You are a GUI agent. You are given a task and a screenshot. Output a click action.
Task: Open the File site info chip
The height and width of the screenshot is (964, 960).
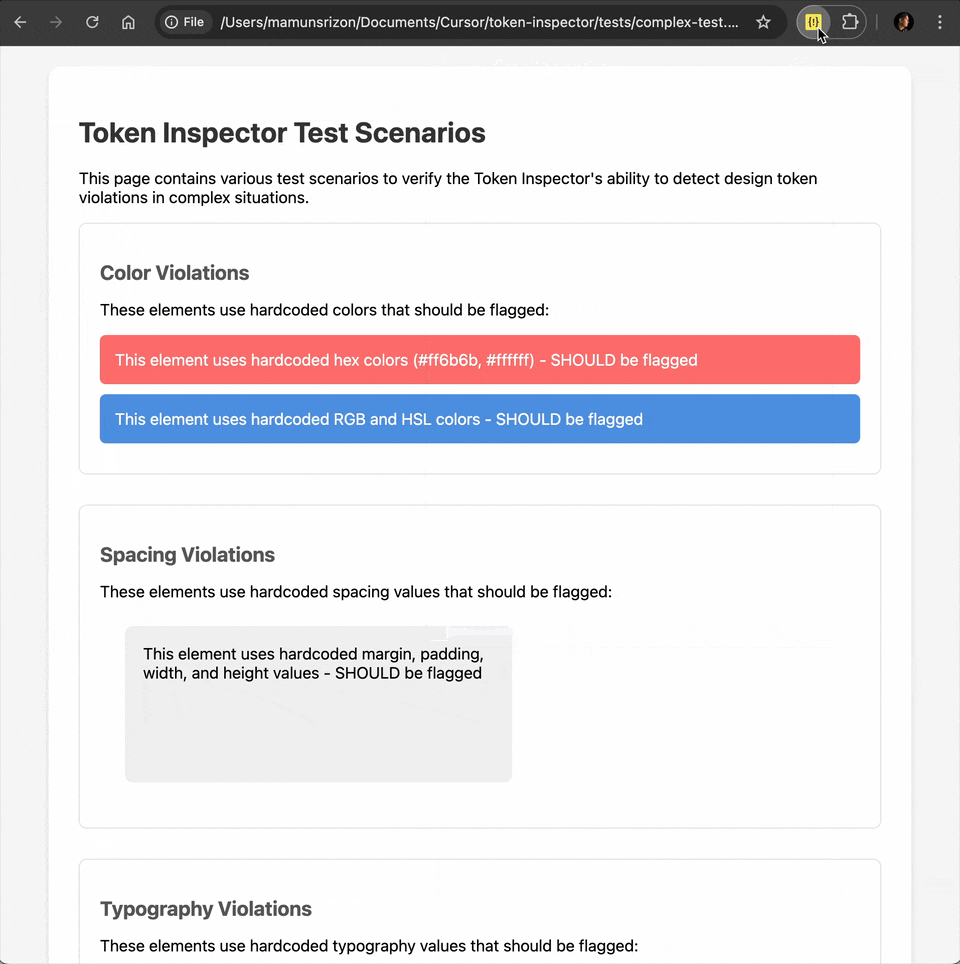[185, 22]
